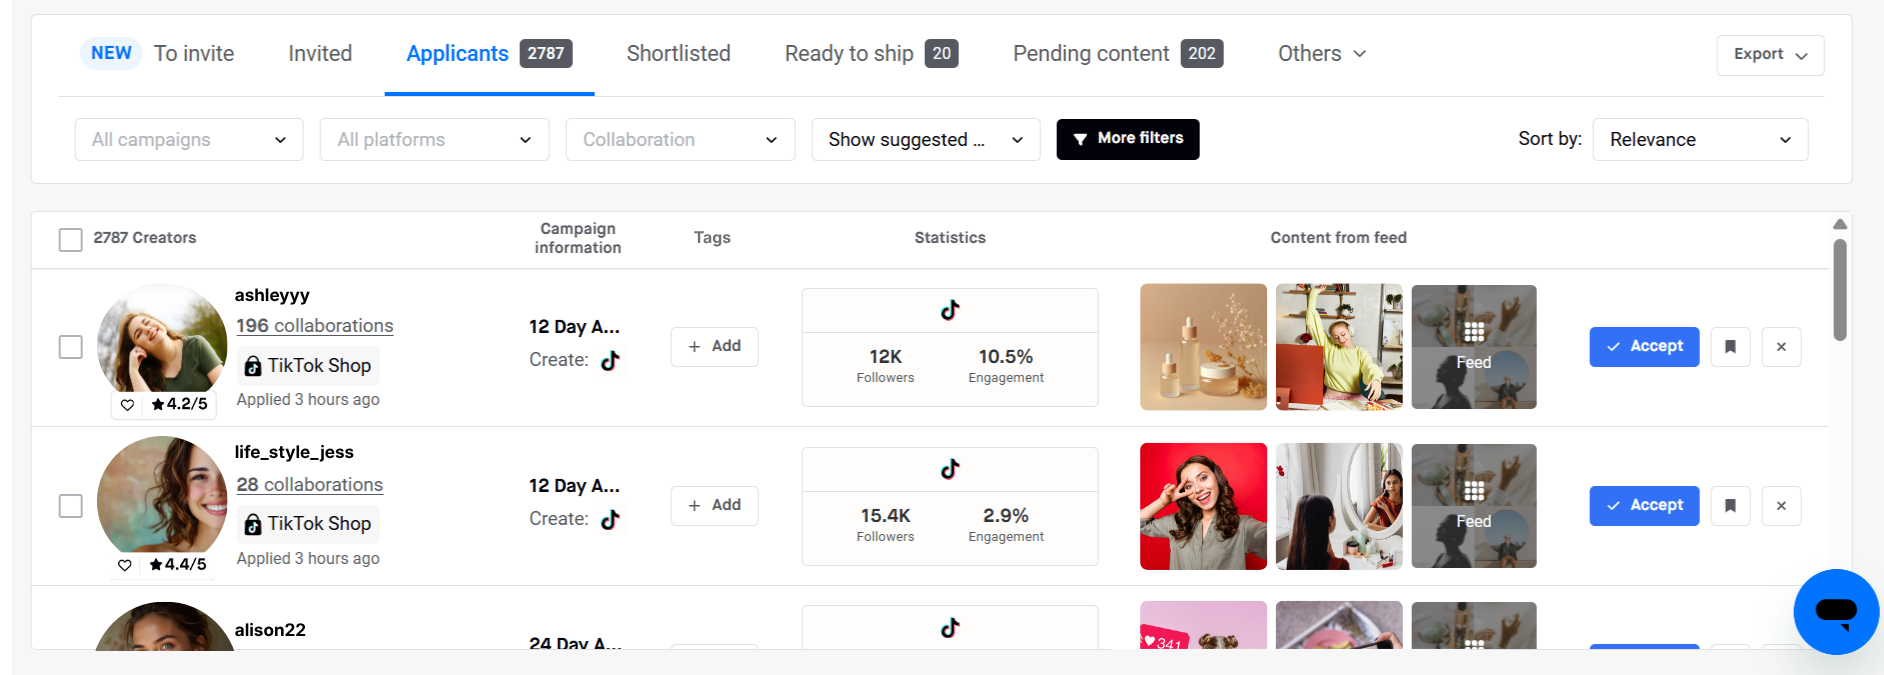The height and width of the screenshot is (675, 1884).
Task: Click ashleyyy's 12 Day A... campaign name
Action: 574,327
